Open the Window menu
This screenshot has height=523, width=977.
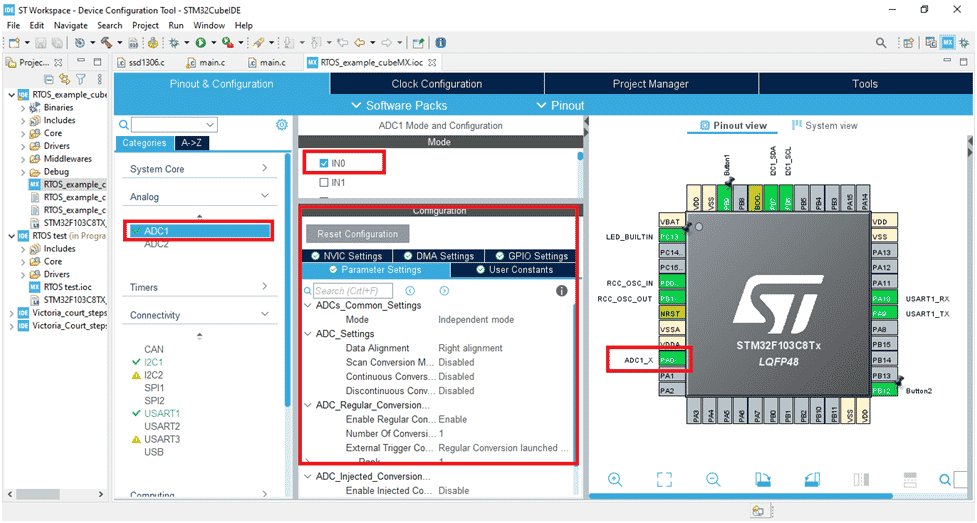(x=209, y=26)
